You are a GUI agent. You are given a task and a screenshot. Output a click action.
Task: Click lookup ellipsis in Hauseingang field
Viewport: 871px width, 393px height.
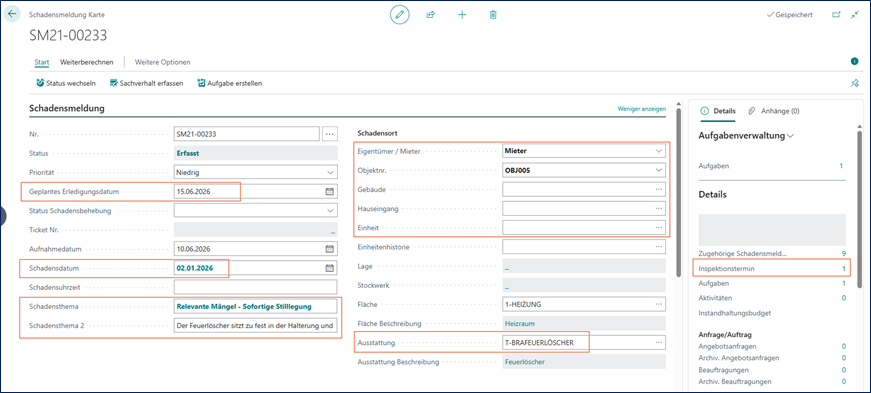click(x=659, y=208)
